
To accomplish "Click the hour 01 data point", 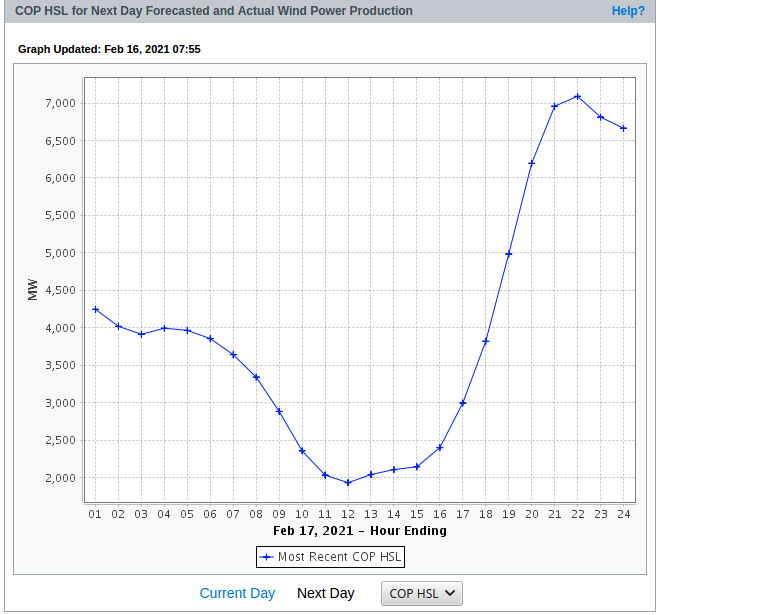I will 95,310.
